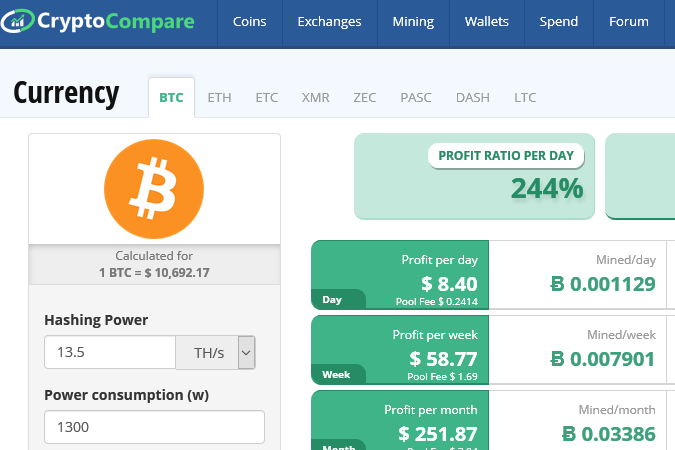Go to the Mining section
675x450 pixels.
413,22
